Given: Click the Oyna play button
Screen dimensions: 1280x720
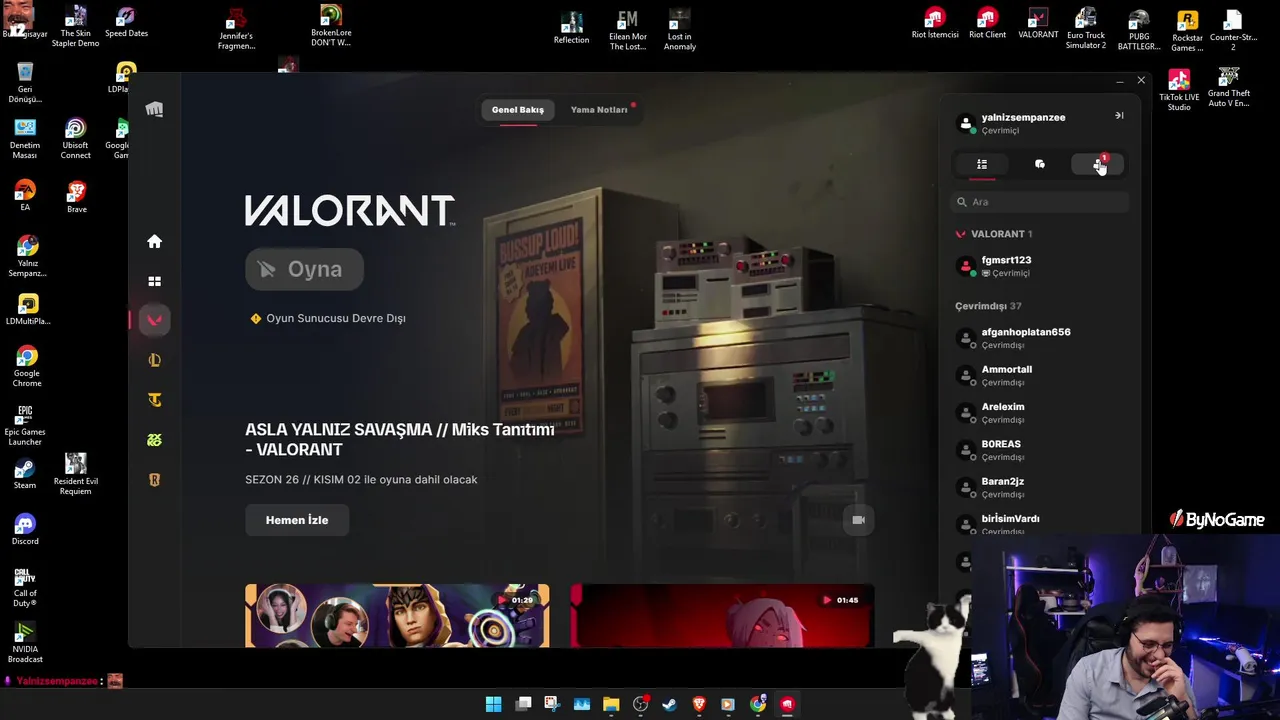Looking at the screenshot, I should click(304, 269).
